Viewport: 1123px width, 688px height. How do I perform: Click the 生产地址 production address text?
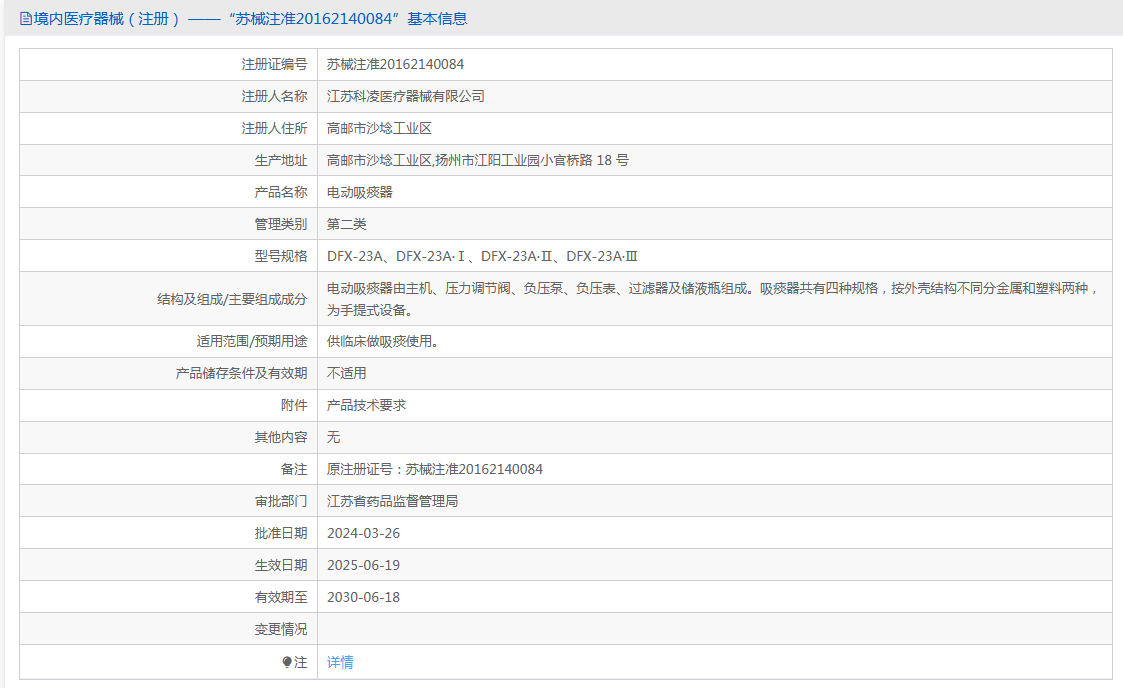click(x=478, y=160)
